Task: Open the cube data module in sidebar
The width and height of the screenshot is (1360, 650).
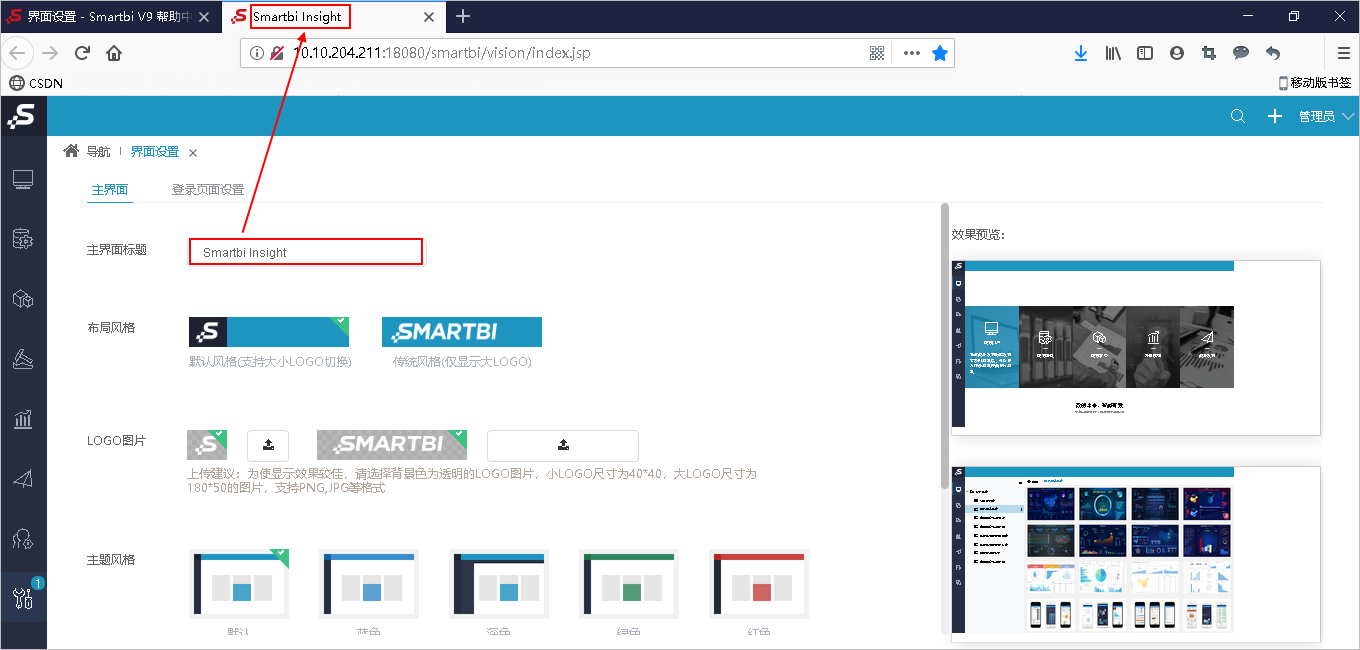Action: (23, 299)
